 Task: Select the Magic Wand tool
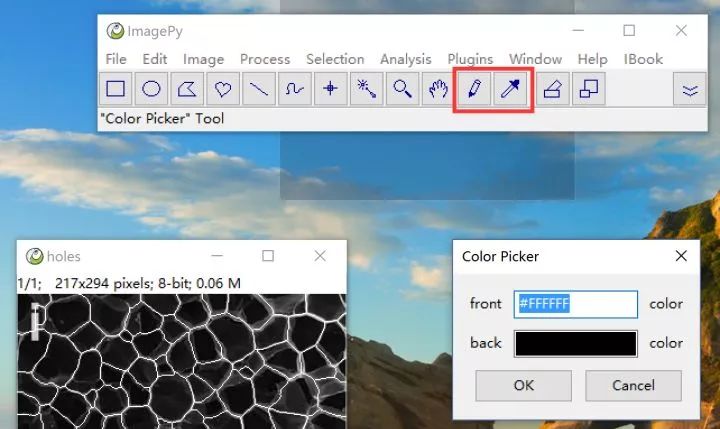pyautogui.click(x=366, y=89)
